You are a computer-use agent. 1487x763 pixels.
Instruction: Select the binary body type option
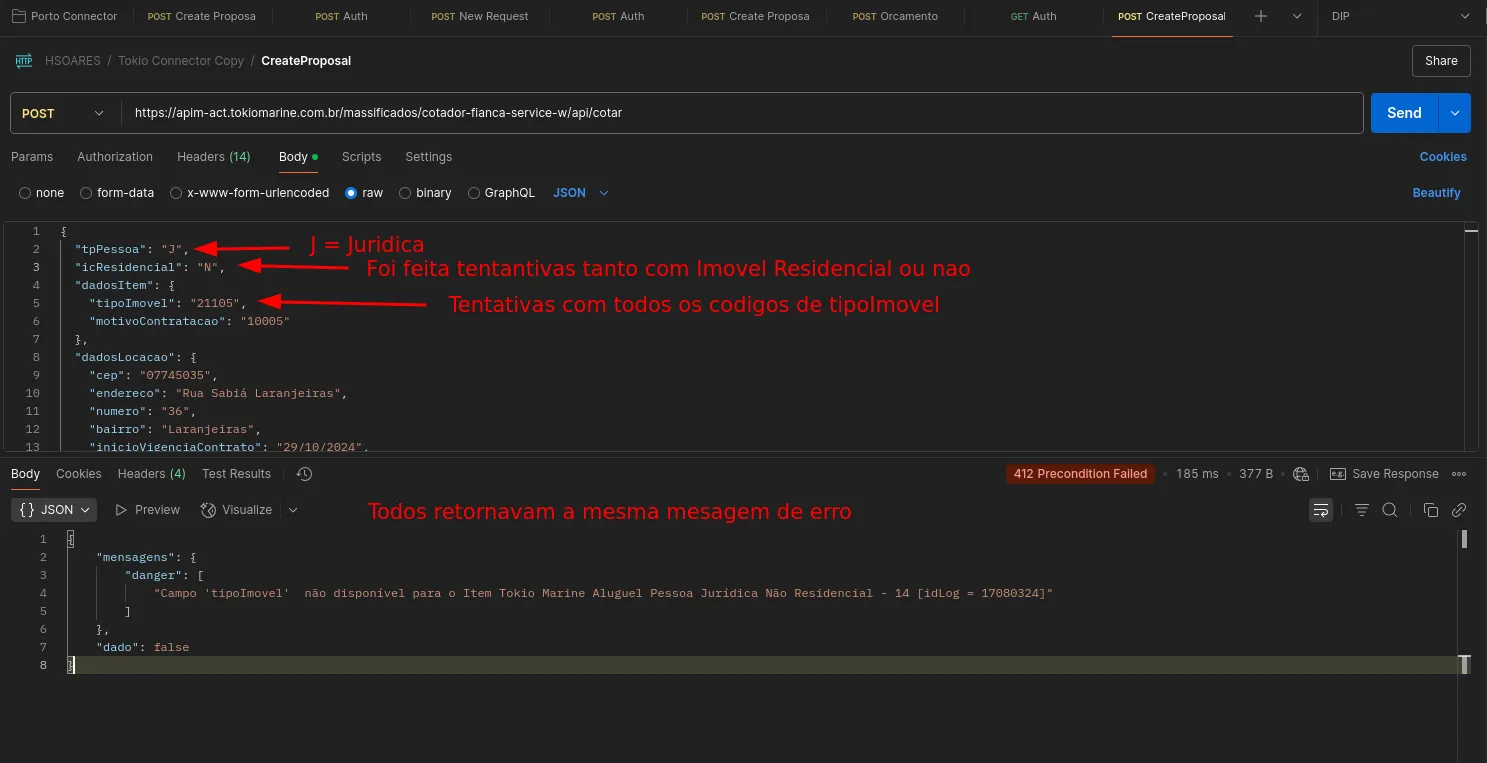point(405,193)
